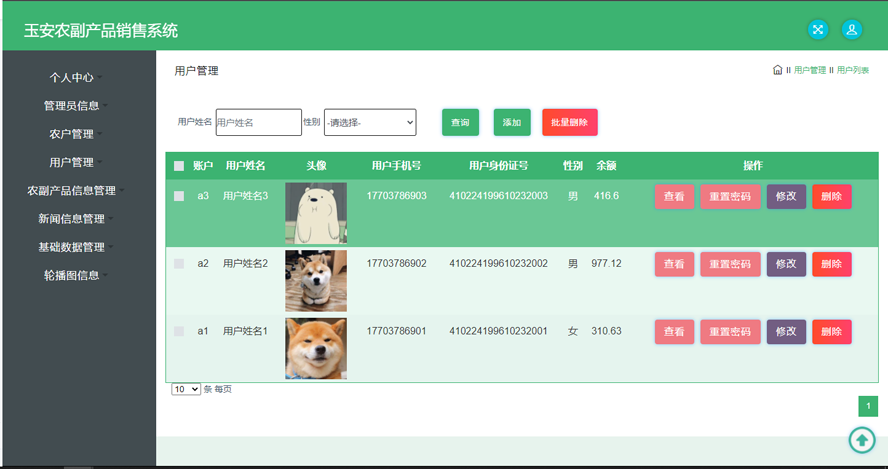This screenshot has height=469, width=888.
Task: Click the 用户手机号 column header
Action: [x=396, y=166]
